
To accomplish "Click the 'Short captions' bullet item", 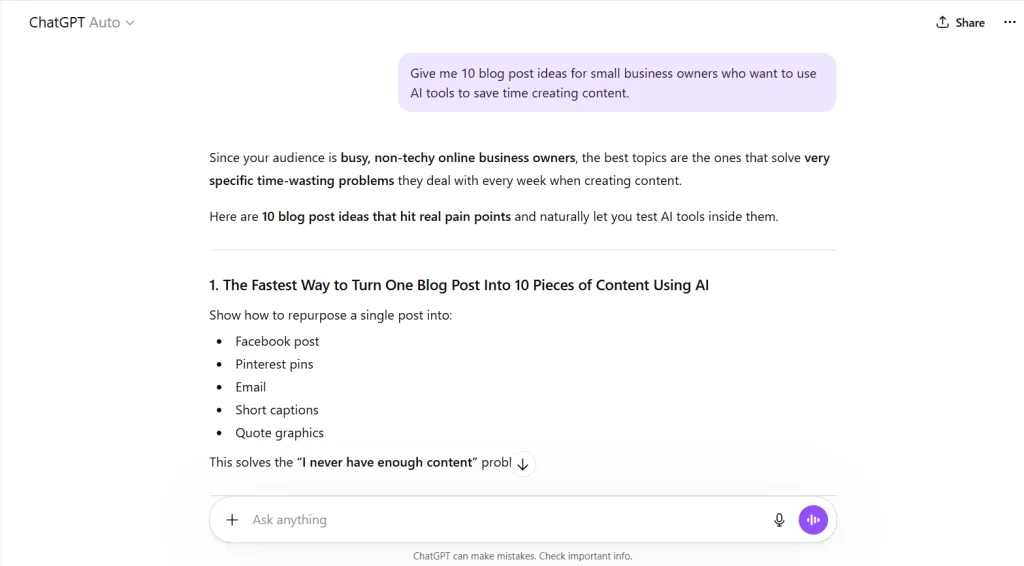I will [x=277, y=410].
